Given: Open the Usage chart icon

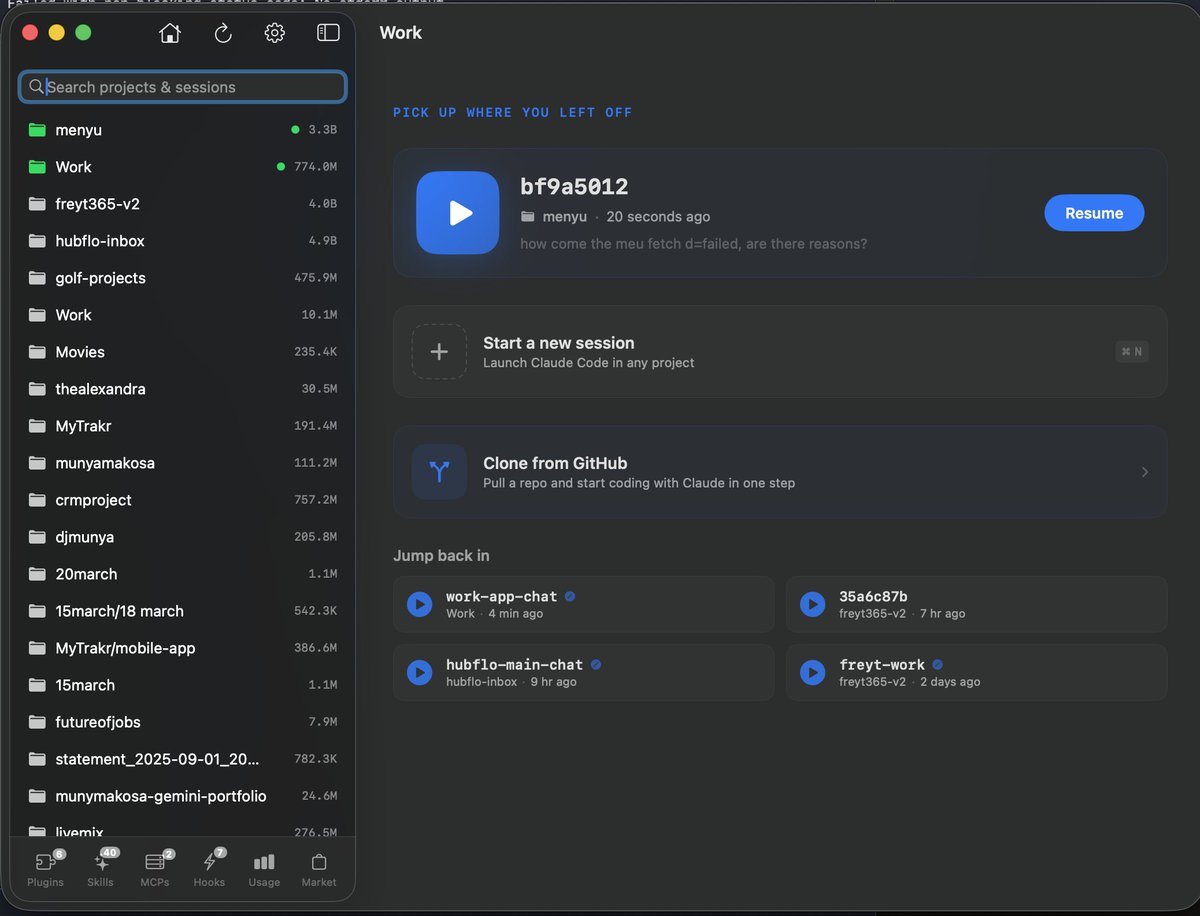Looking at the screenshot, I should click(x=264, y=861).
